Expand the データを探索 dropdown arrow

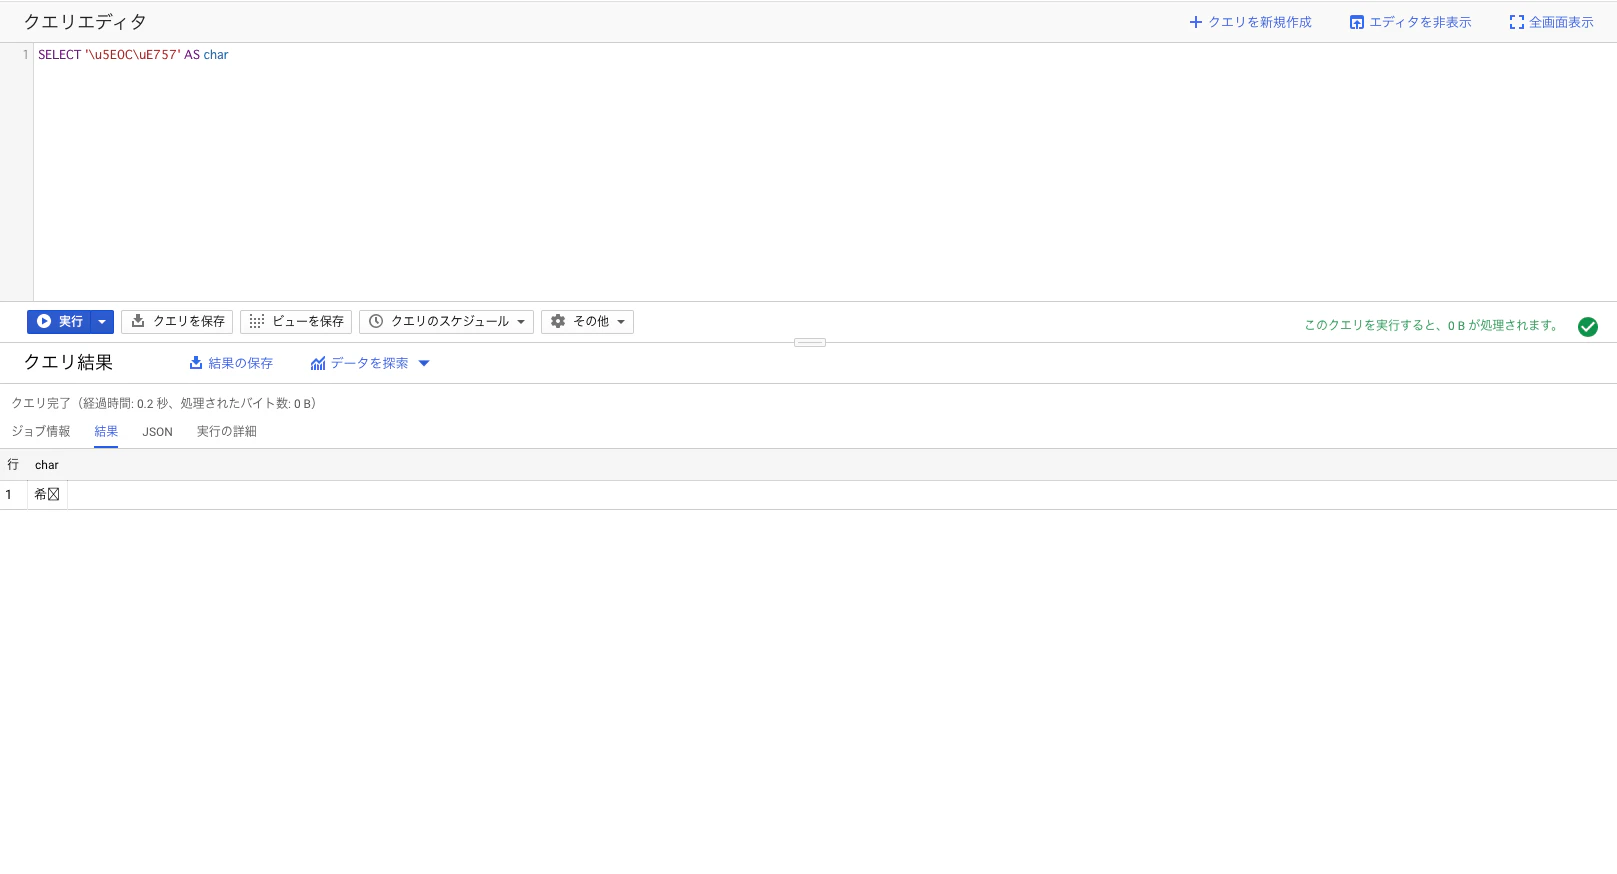[x=424, y=363]
